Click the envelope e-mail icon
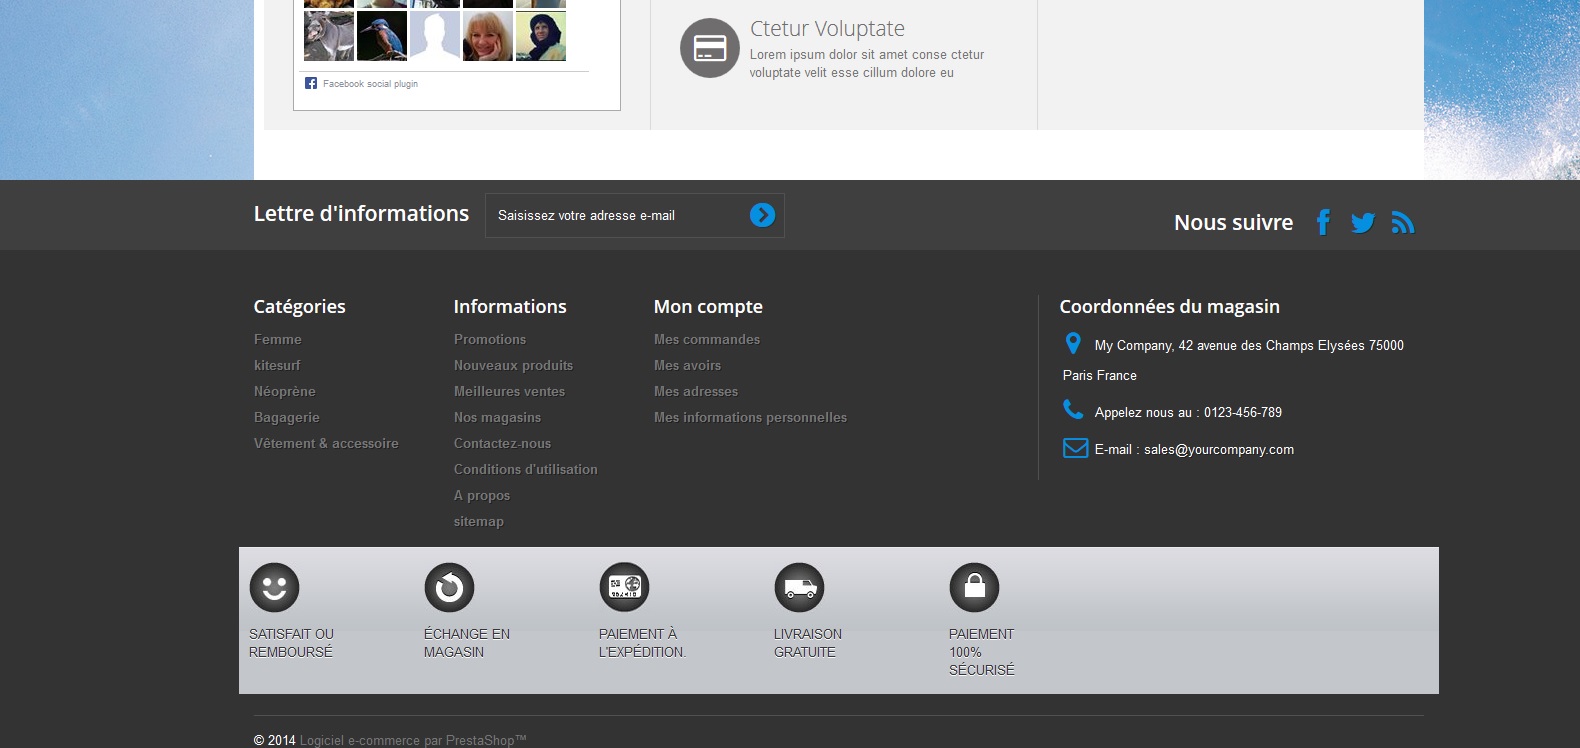This screenshot has width=1580, height=748. pos(1075,448)
